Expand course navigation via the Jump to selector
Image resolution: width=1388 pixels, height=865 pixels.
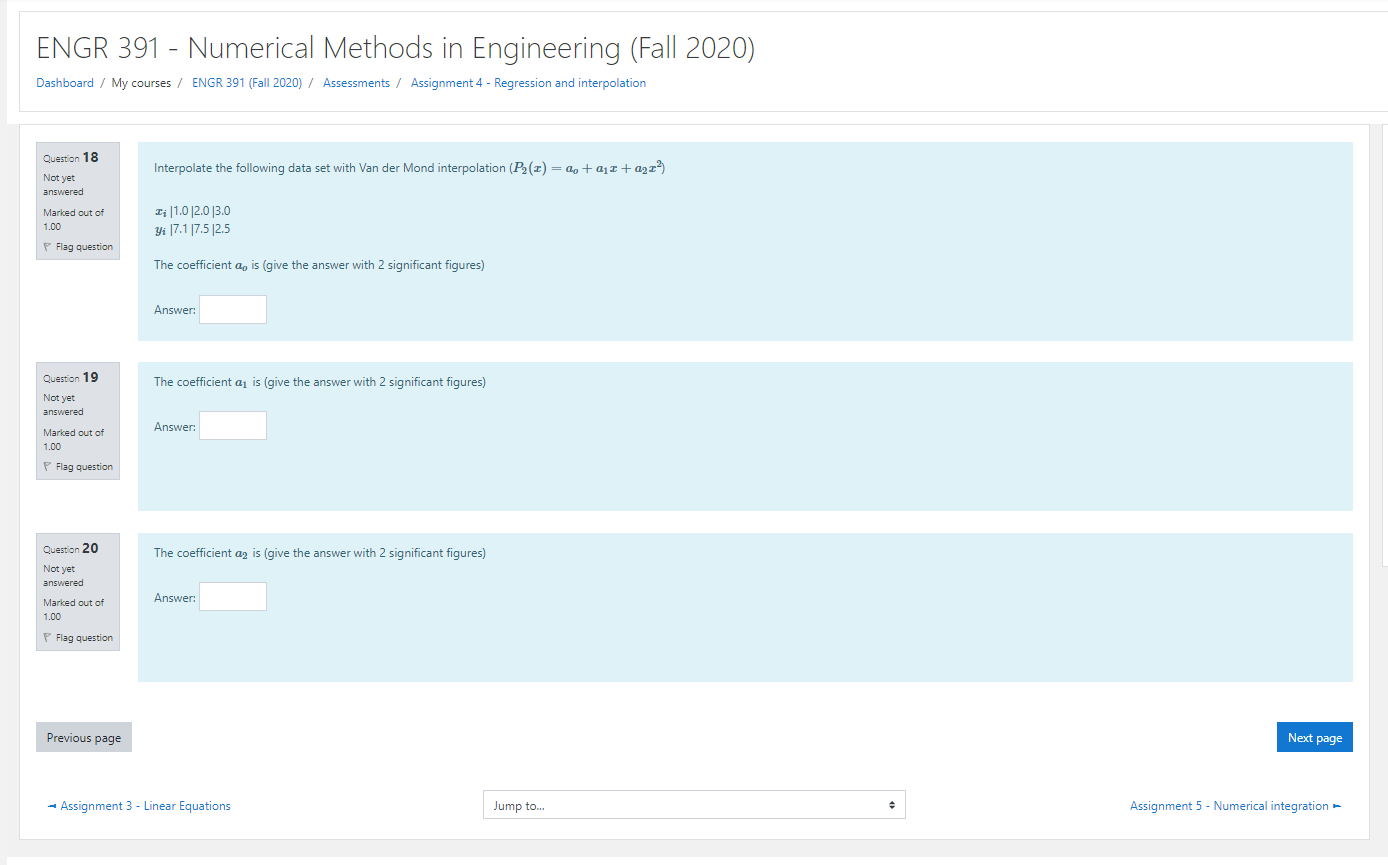pos(694,804)
